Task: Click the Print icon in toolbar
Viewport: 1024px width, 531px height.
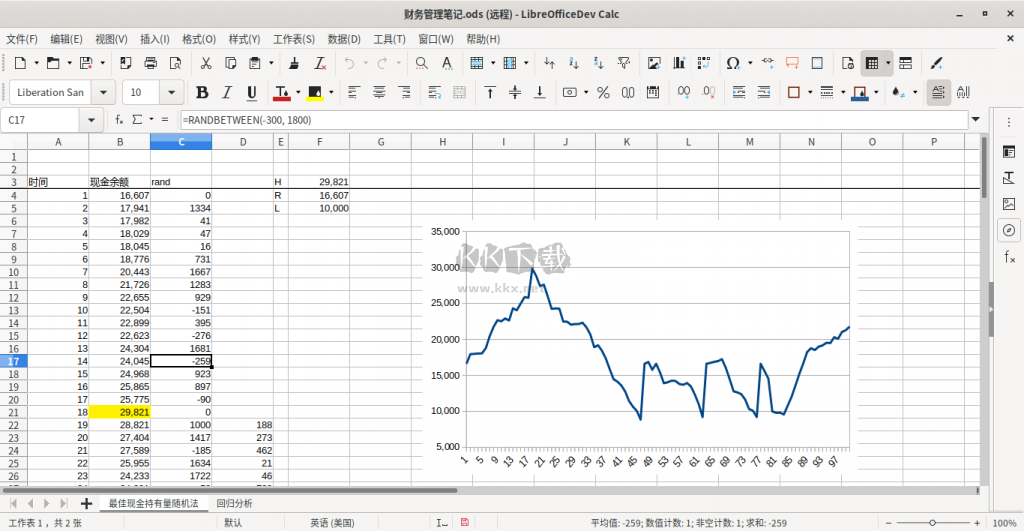Action: (x=151, y=63)
